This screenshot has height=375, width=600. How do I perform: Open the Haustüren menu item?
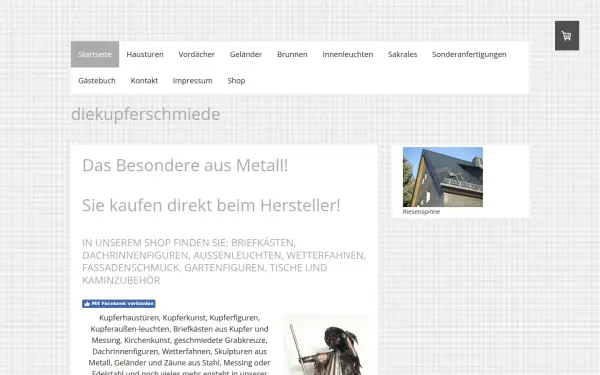[x=145, y=54]
